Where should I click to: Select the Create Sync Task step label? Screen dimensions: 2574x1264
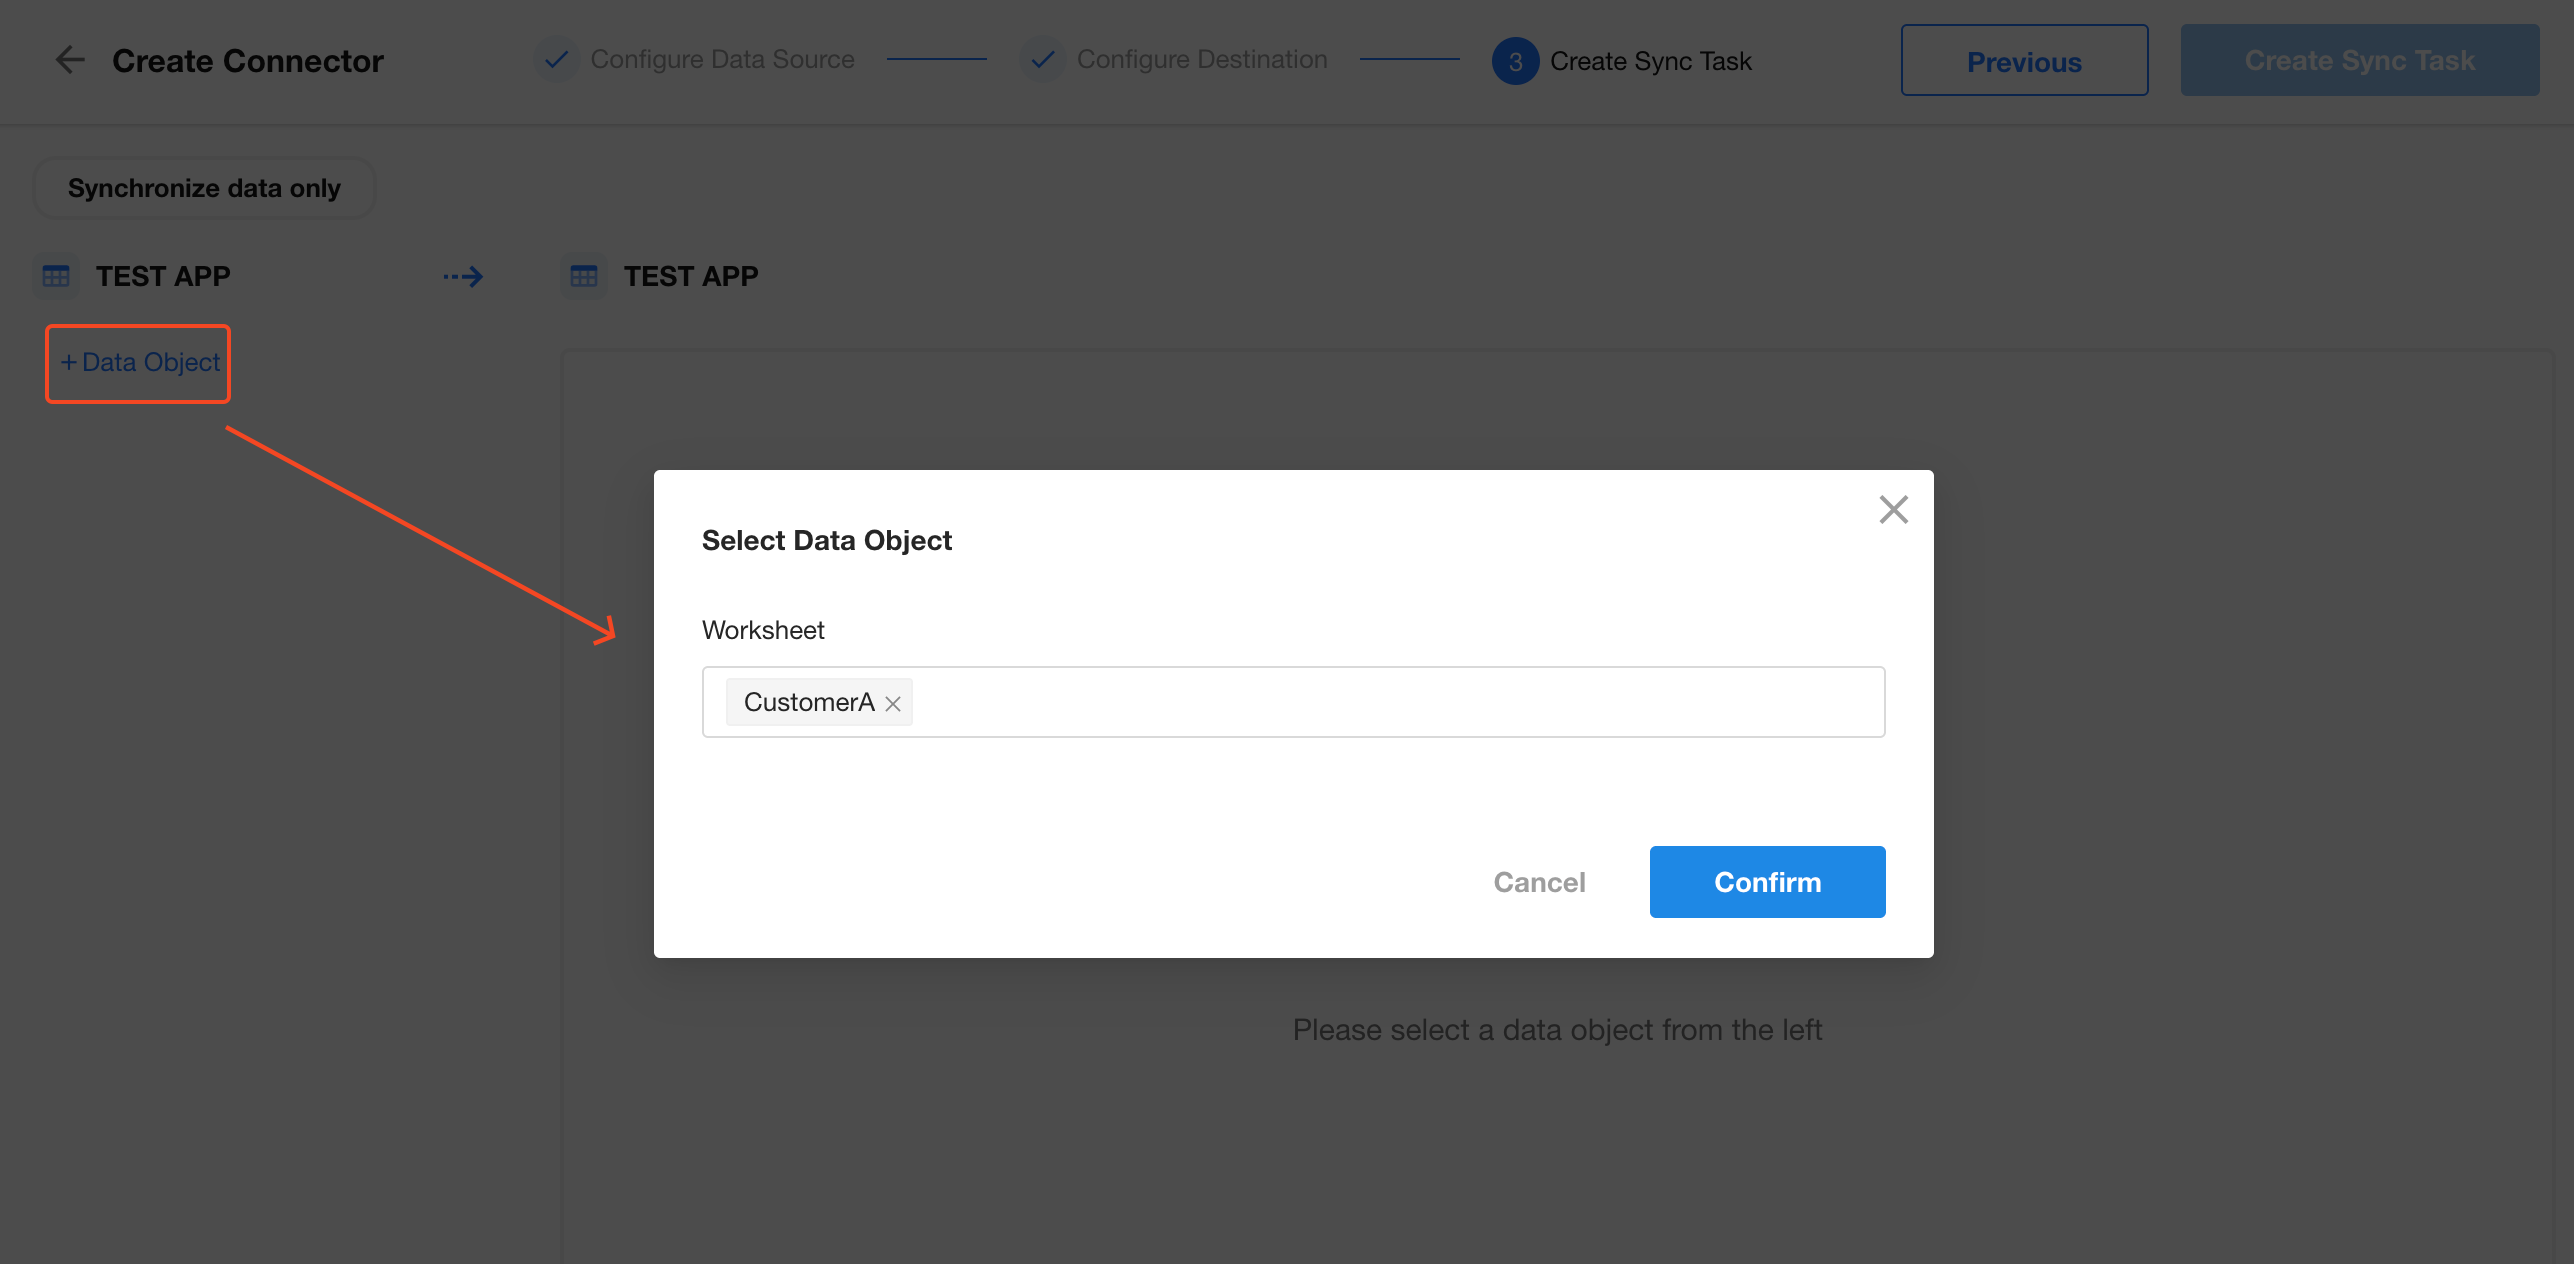pyautogui.click(x=1650, y=61)
